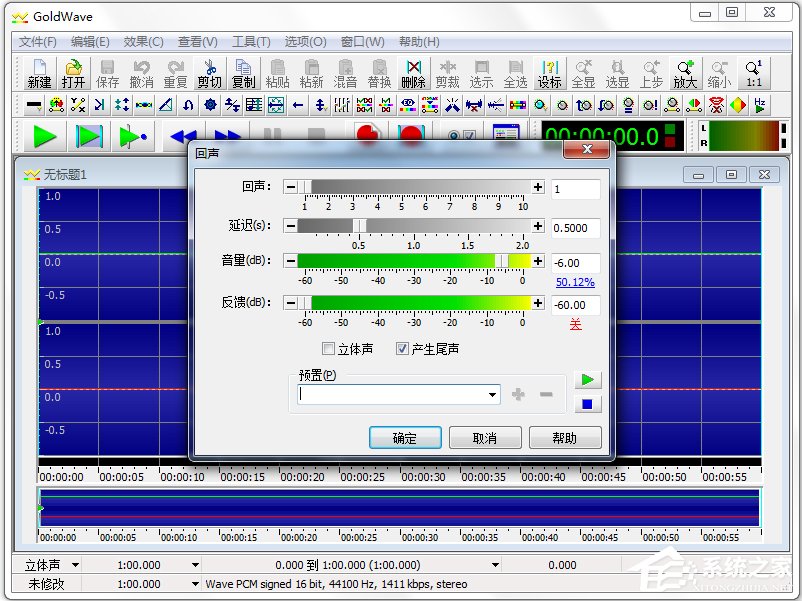Click the 1:1 zoom icon

pos(753,74)
